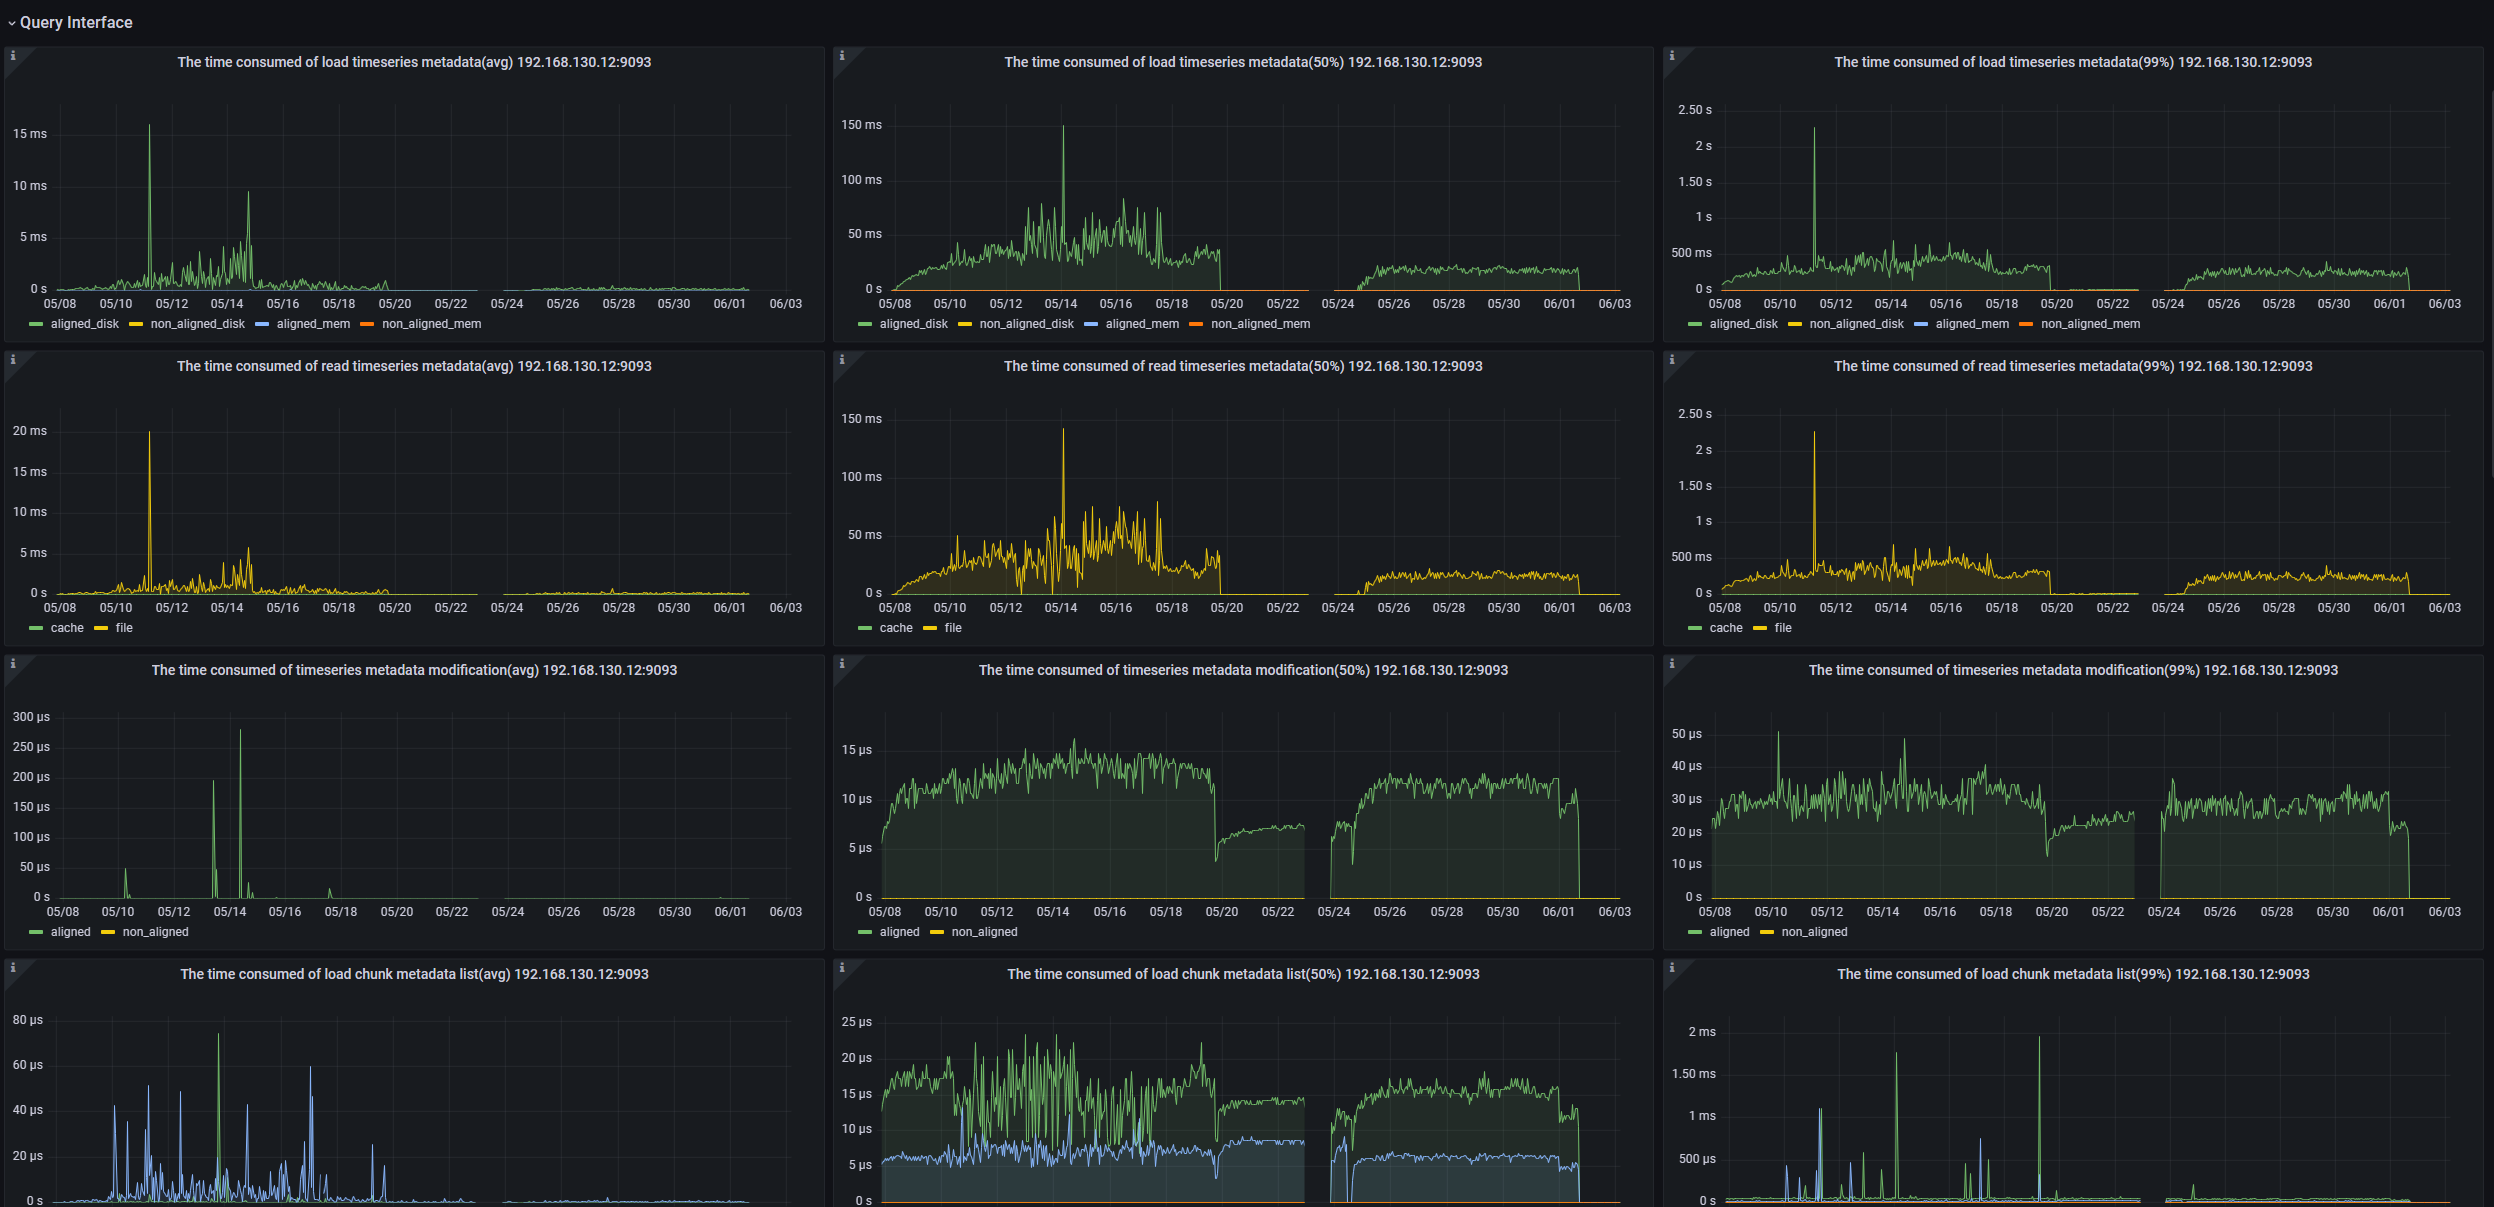The width and height of the screenshot is (2494, 1207).
Task: Click cache legend label in read metadata(avg) panel
Action: (x=67, y=628)
